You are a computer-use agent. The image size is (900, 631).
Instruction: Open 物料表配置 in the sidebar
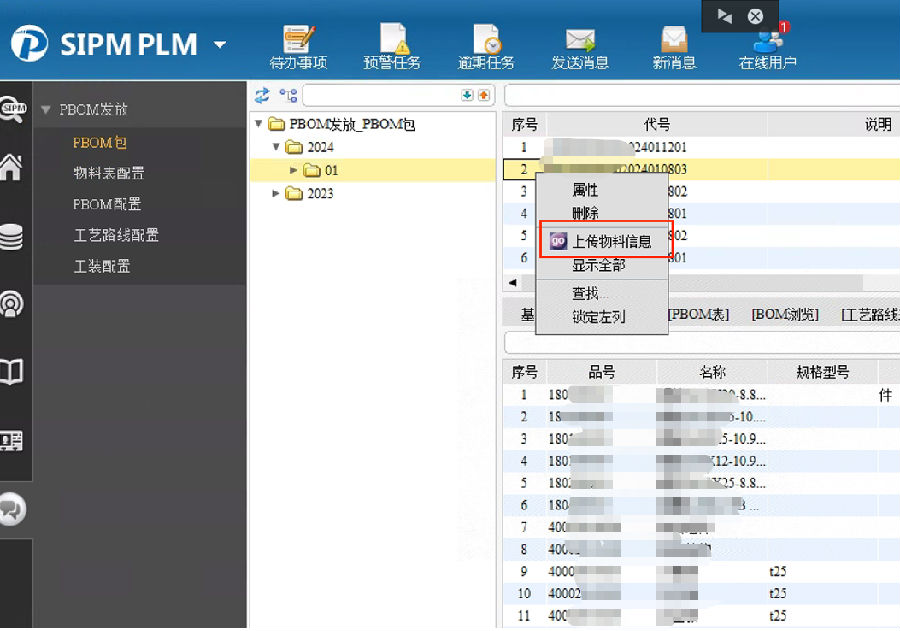tap(109, 173)
